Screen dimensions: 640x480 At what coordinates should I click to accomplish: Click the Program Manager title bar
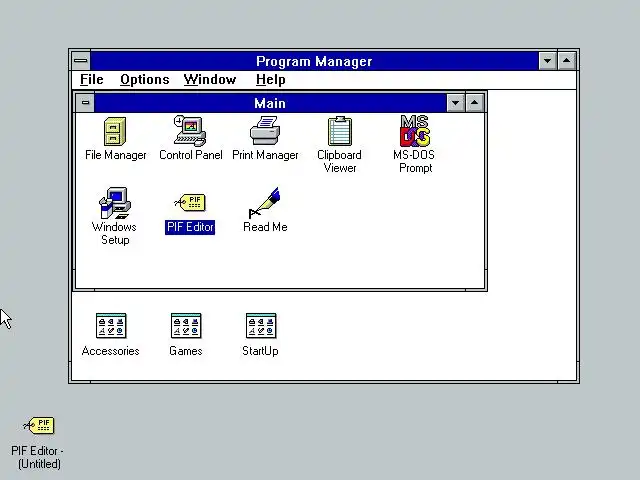click(314, 61)
